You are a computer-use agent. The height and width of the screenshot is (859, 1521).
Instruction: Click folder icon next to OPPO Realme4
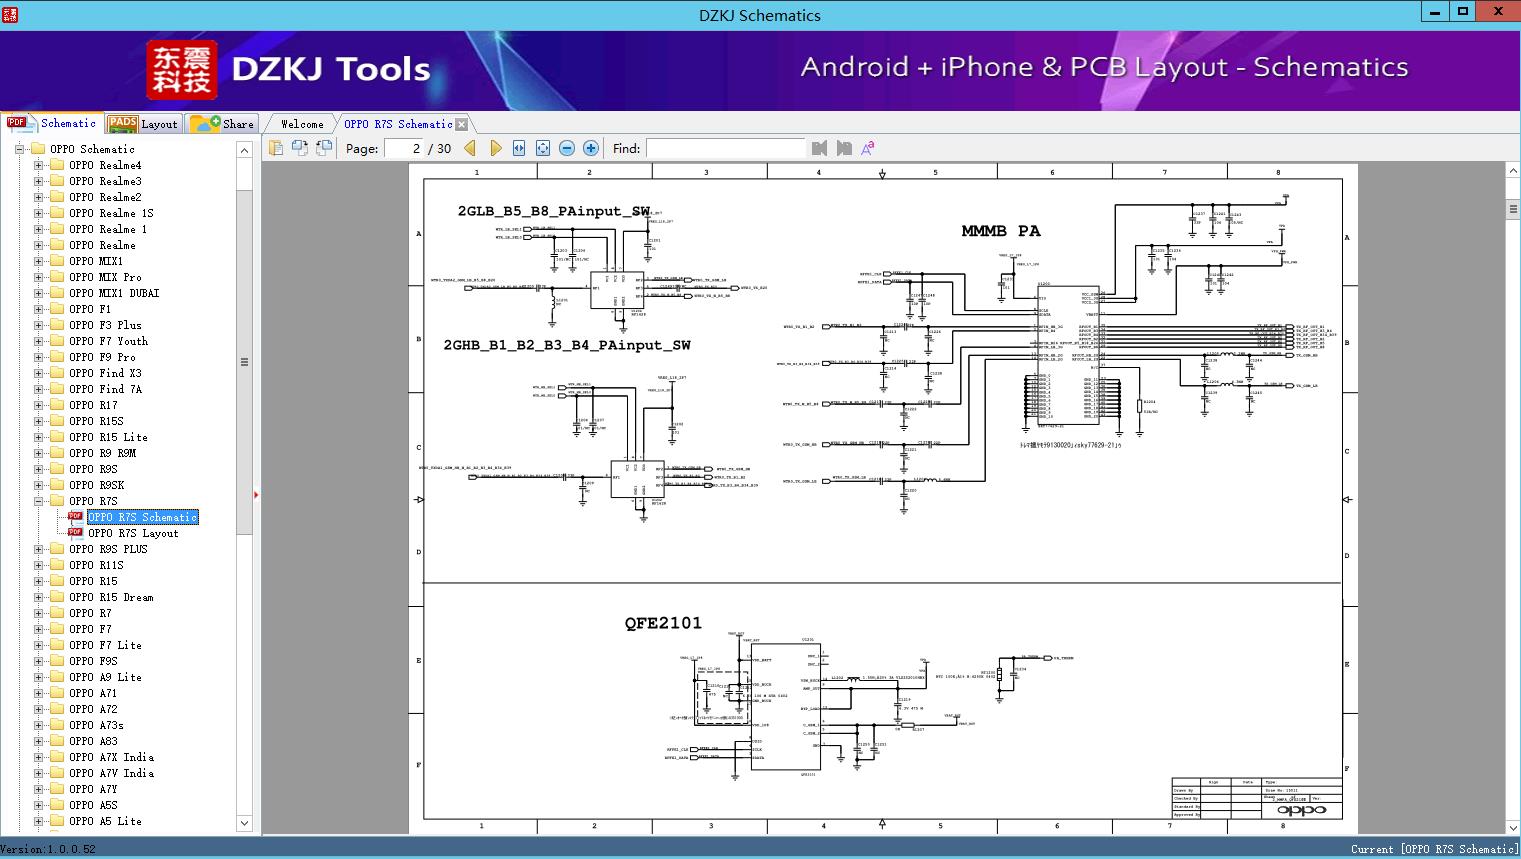click(57, 165)
